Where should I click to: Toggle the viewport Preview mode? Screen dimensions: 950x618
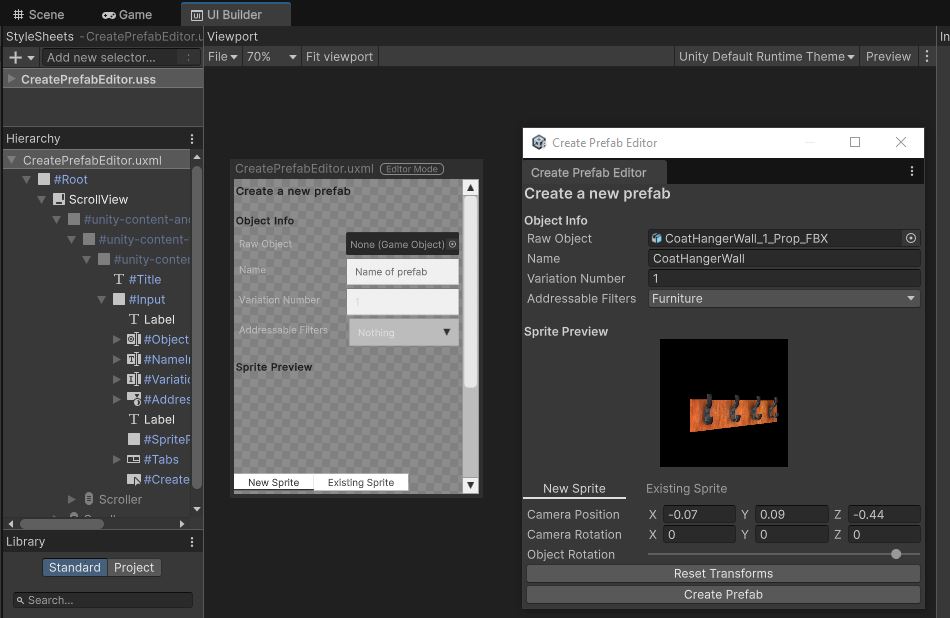tap(888, 57)
